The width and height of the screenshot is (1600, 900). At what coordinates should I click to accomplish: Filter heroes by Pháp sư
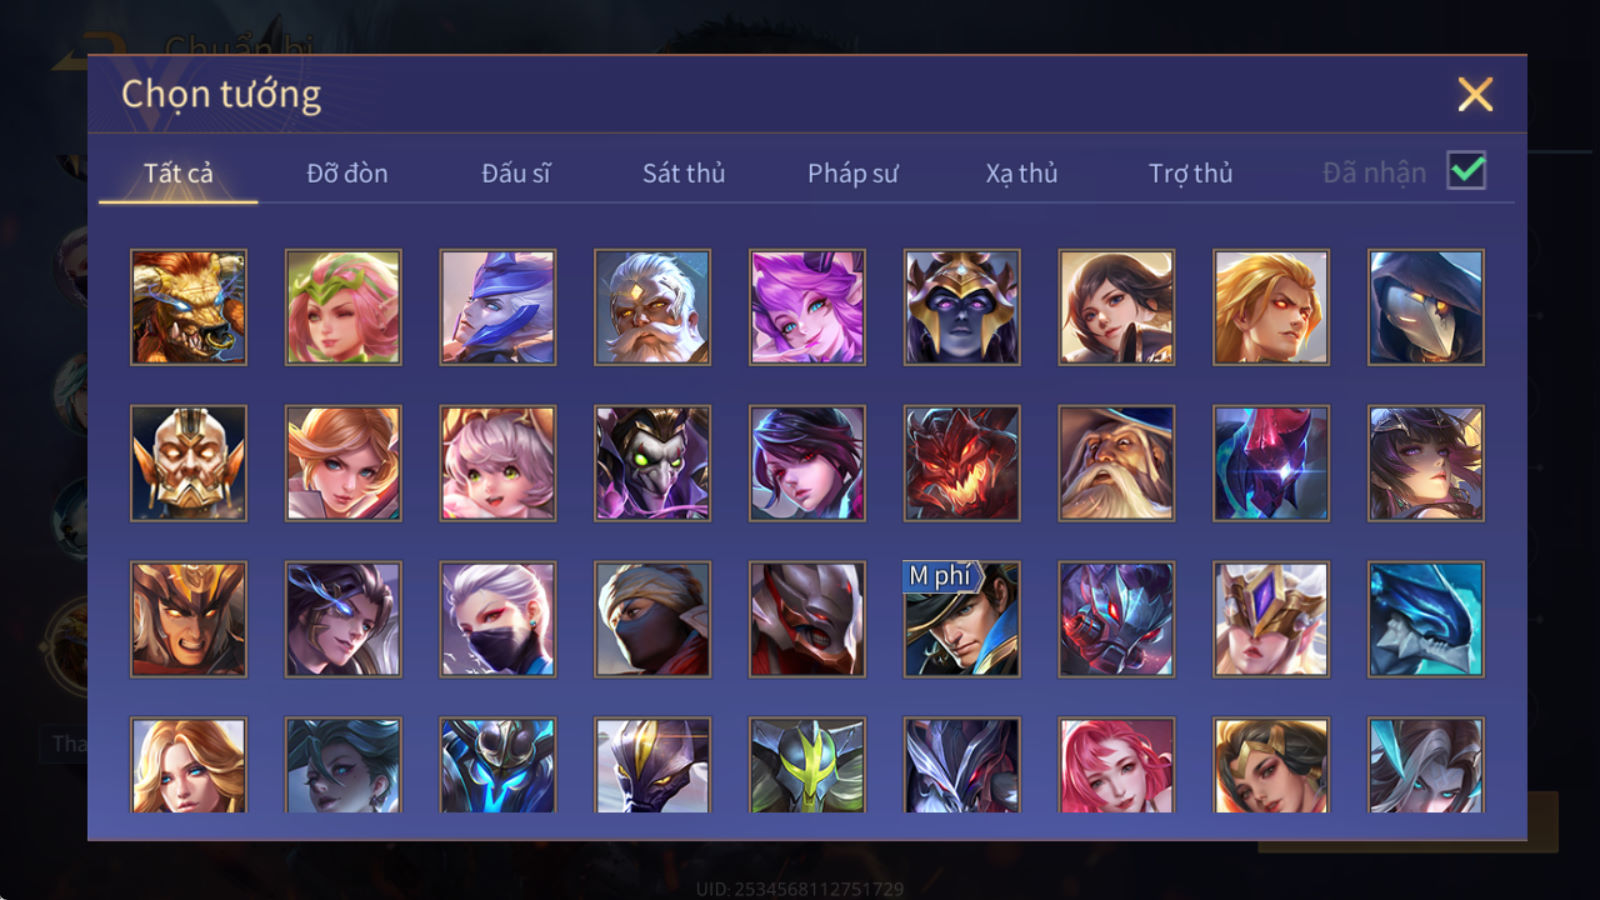click(x=853, y=173)
